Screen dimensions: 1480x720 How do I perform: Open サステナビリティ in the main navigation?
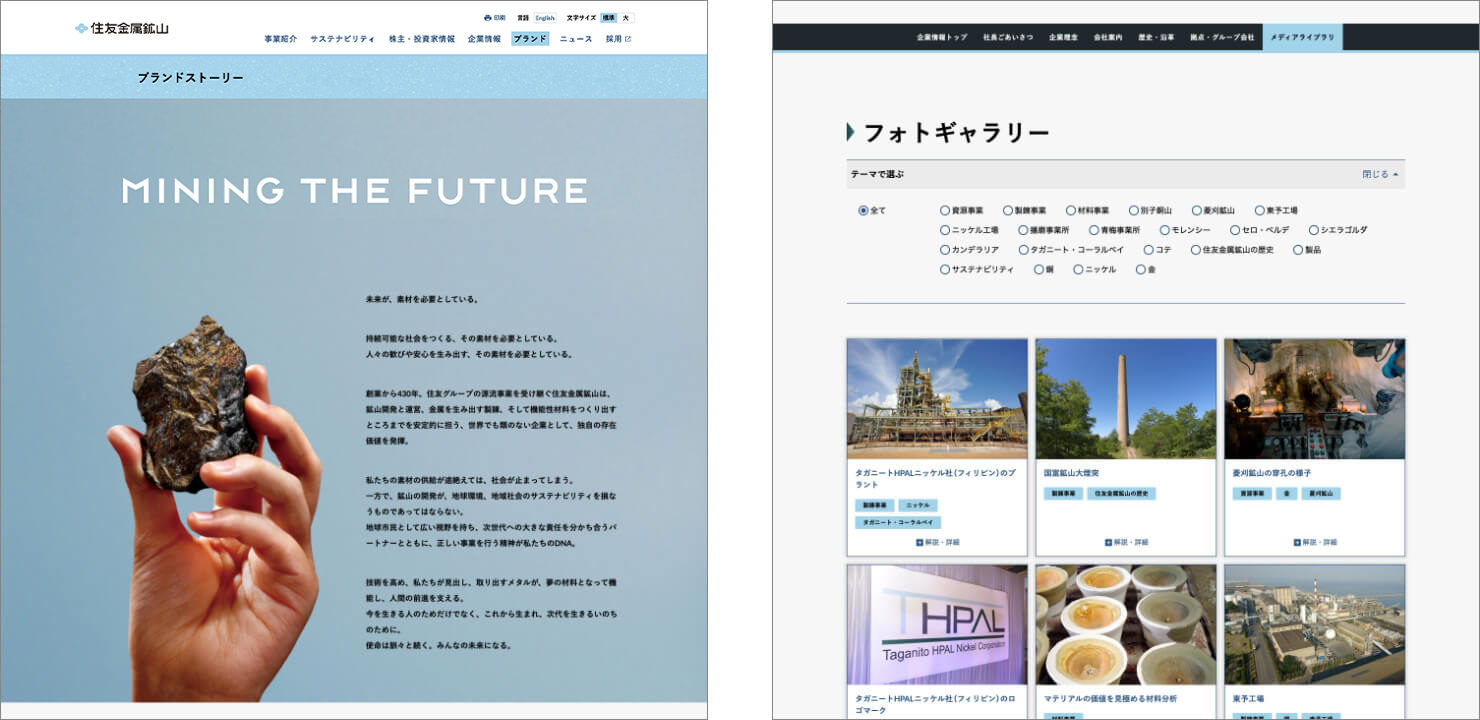(x=342, y=39)
